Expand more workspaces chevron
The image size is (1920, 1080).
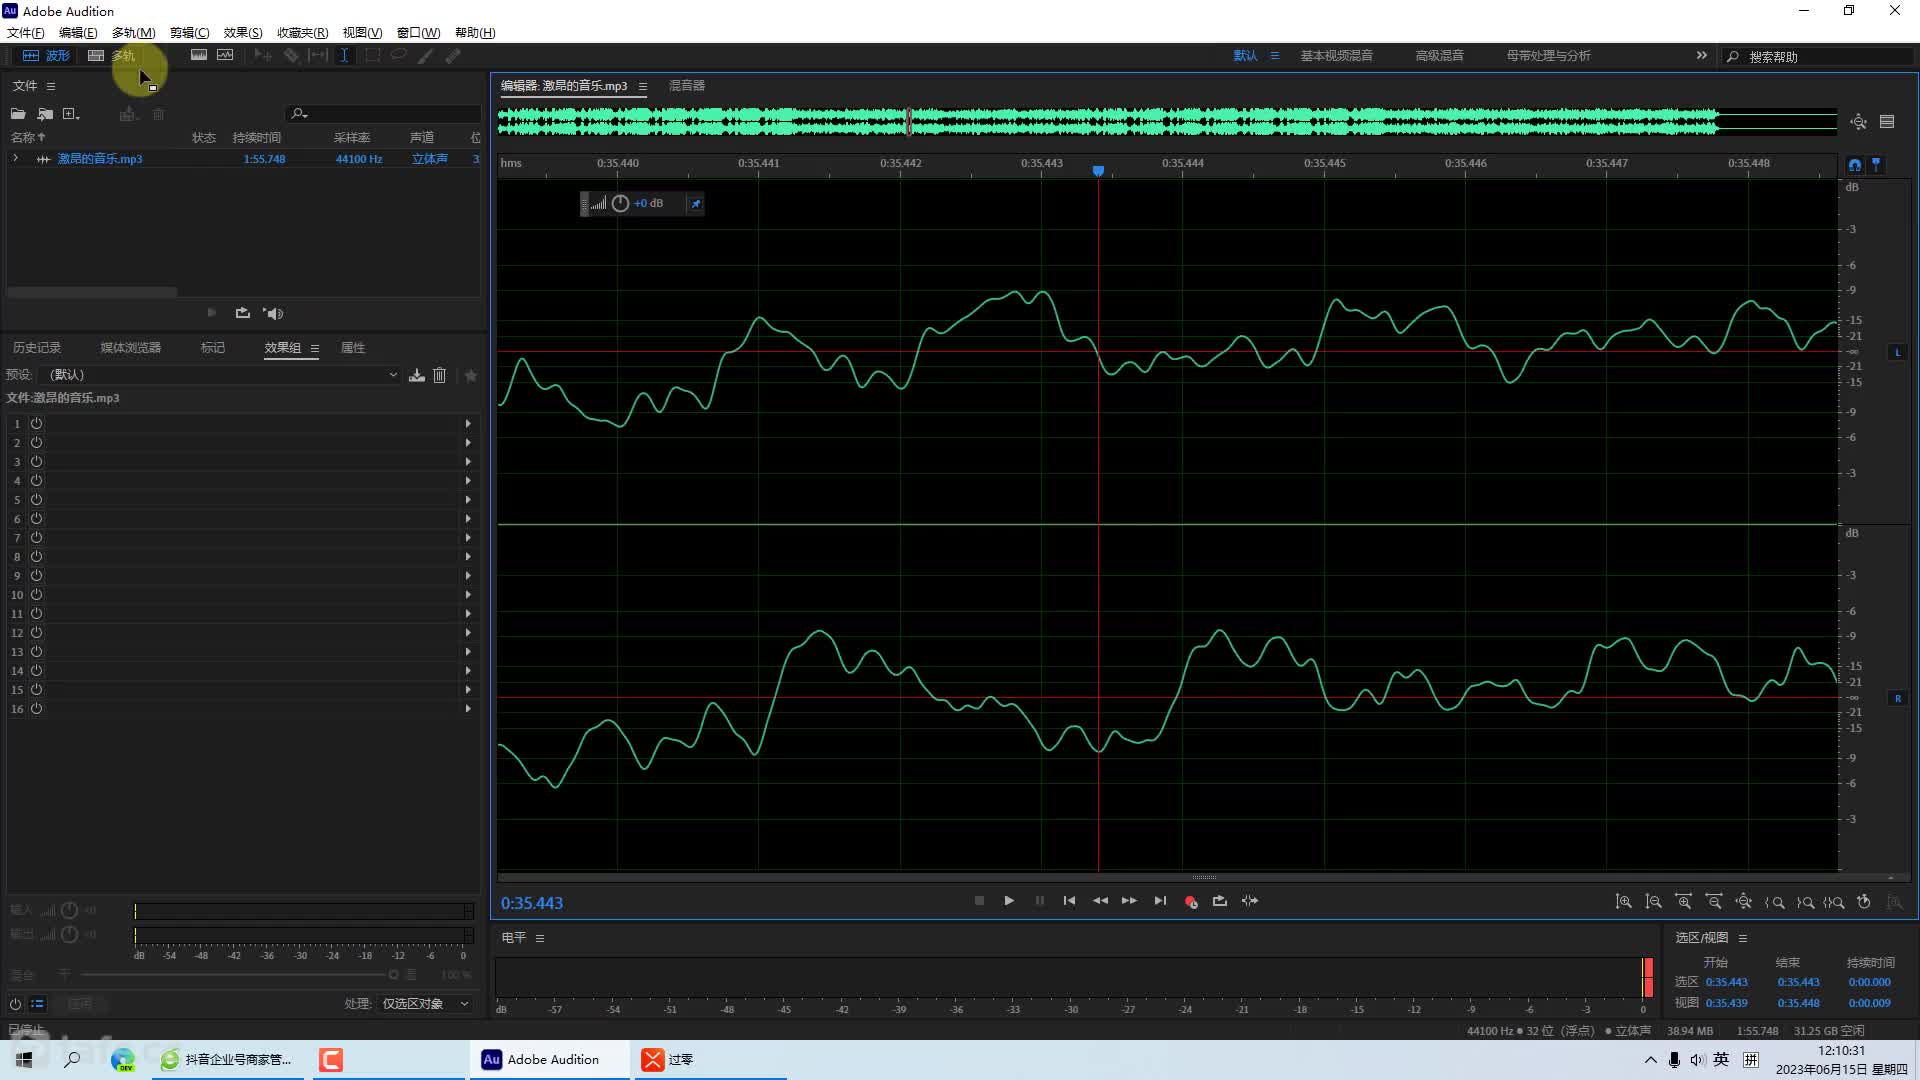tap(1701, 56)
